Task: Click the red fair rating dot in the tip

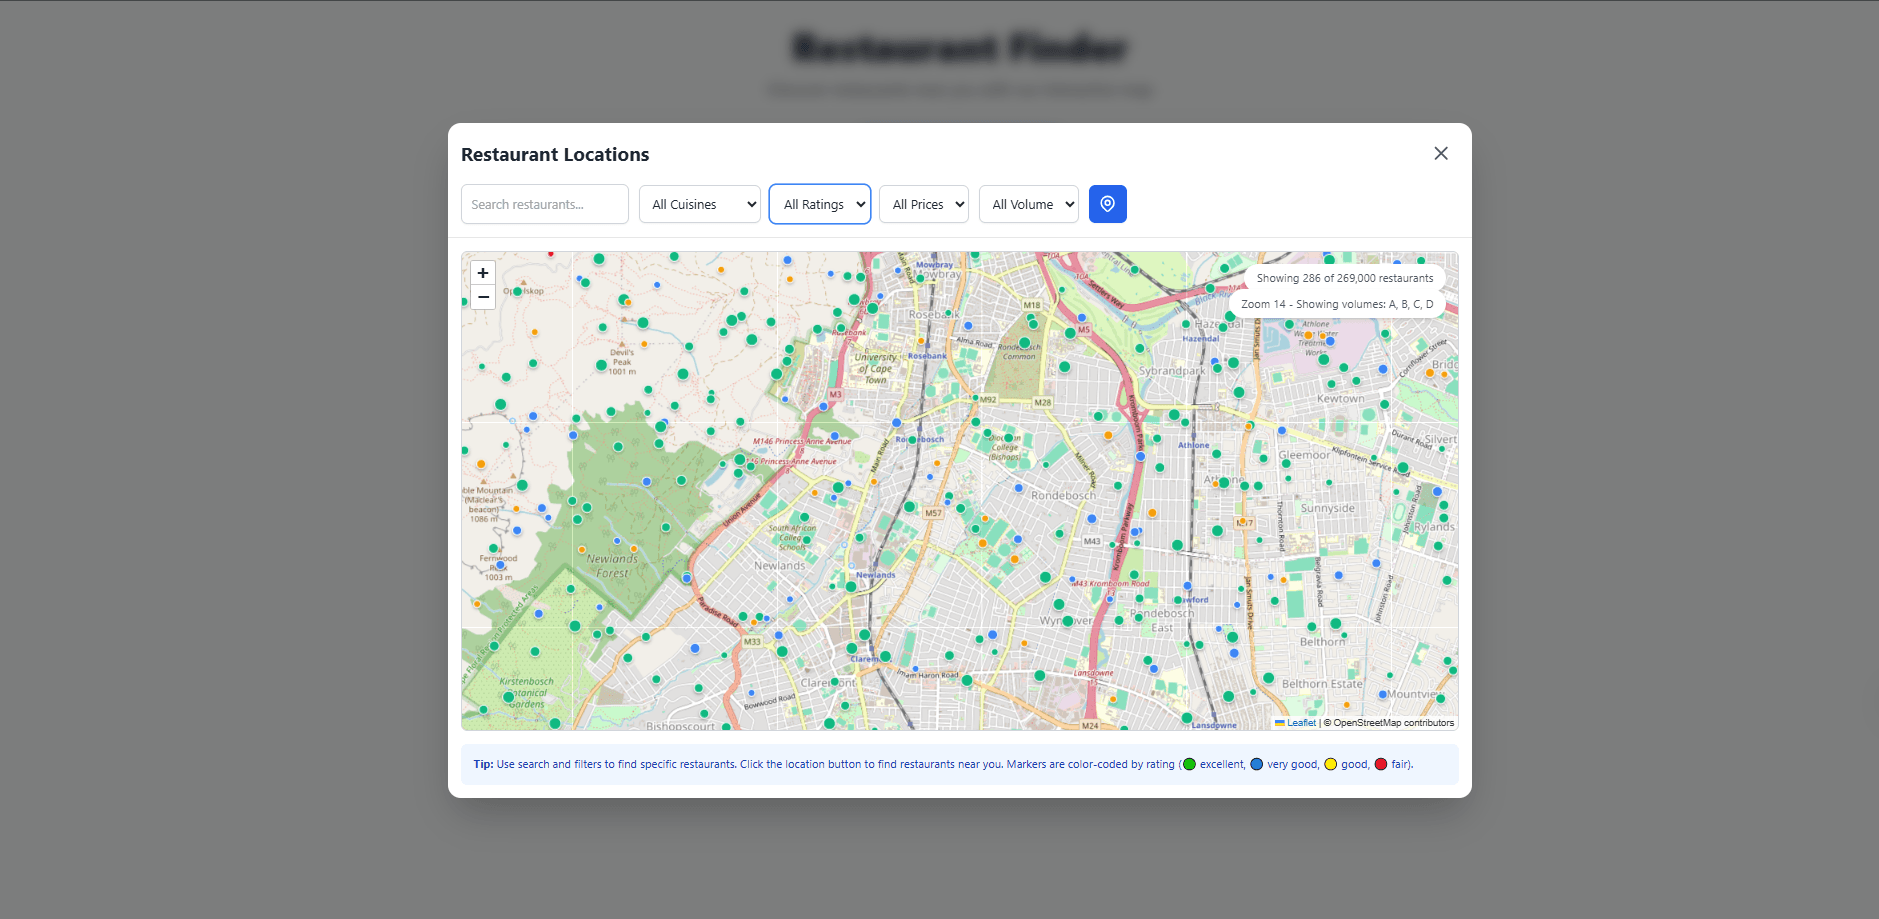Action: coord(1380,764)
